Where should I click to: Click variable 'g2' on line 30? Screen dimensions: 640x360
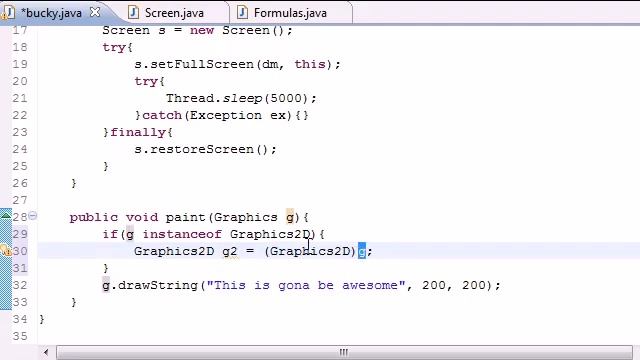(x=230, y=251)
